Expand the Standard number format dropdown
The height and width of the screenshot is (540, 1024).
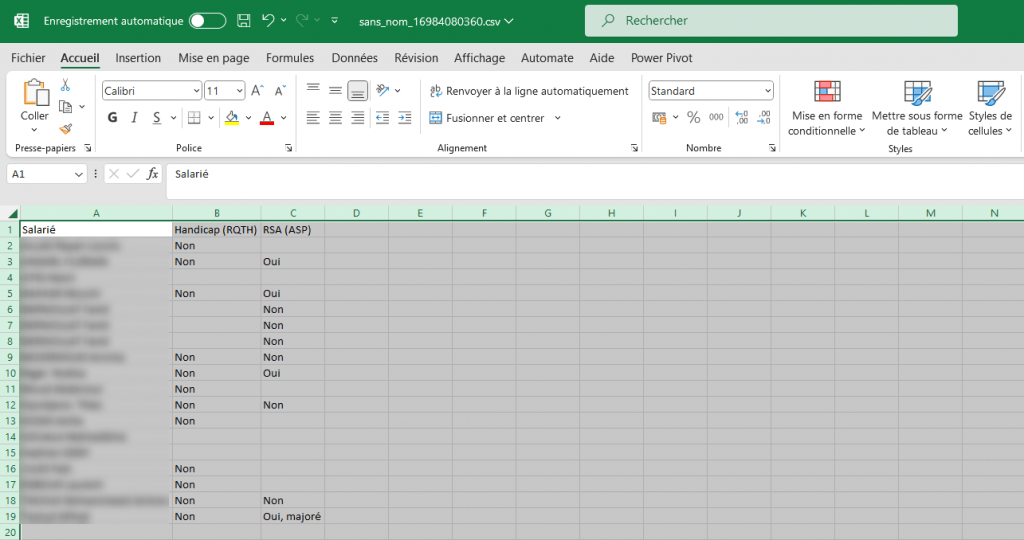coord(767,91)
